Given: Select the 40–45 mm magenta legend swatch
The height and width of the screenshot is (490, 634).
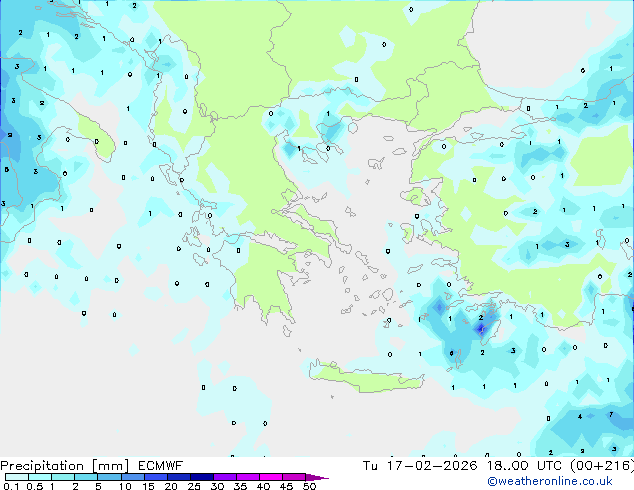Looking at the screenshot, I should click(271, 477).
